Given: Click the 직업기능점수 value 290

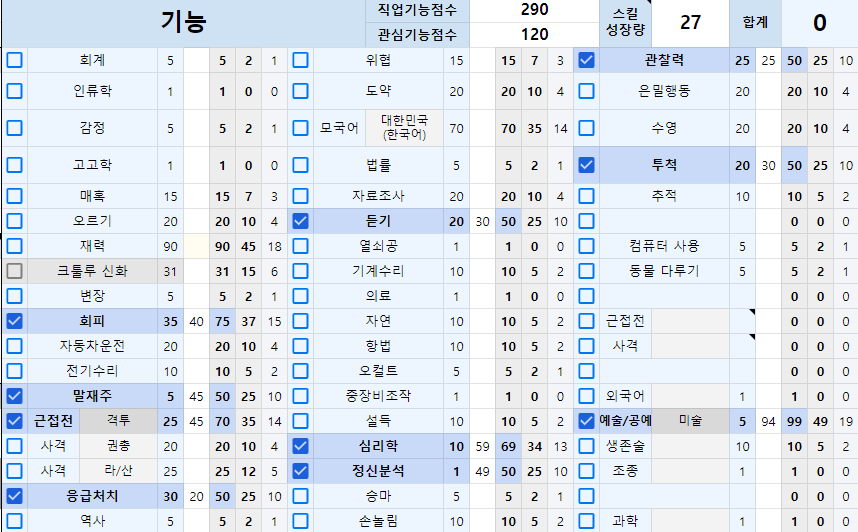Looking at the screenshot, I should [534, 10].
